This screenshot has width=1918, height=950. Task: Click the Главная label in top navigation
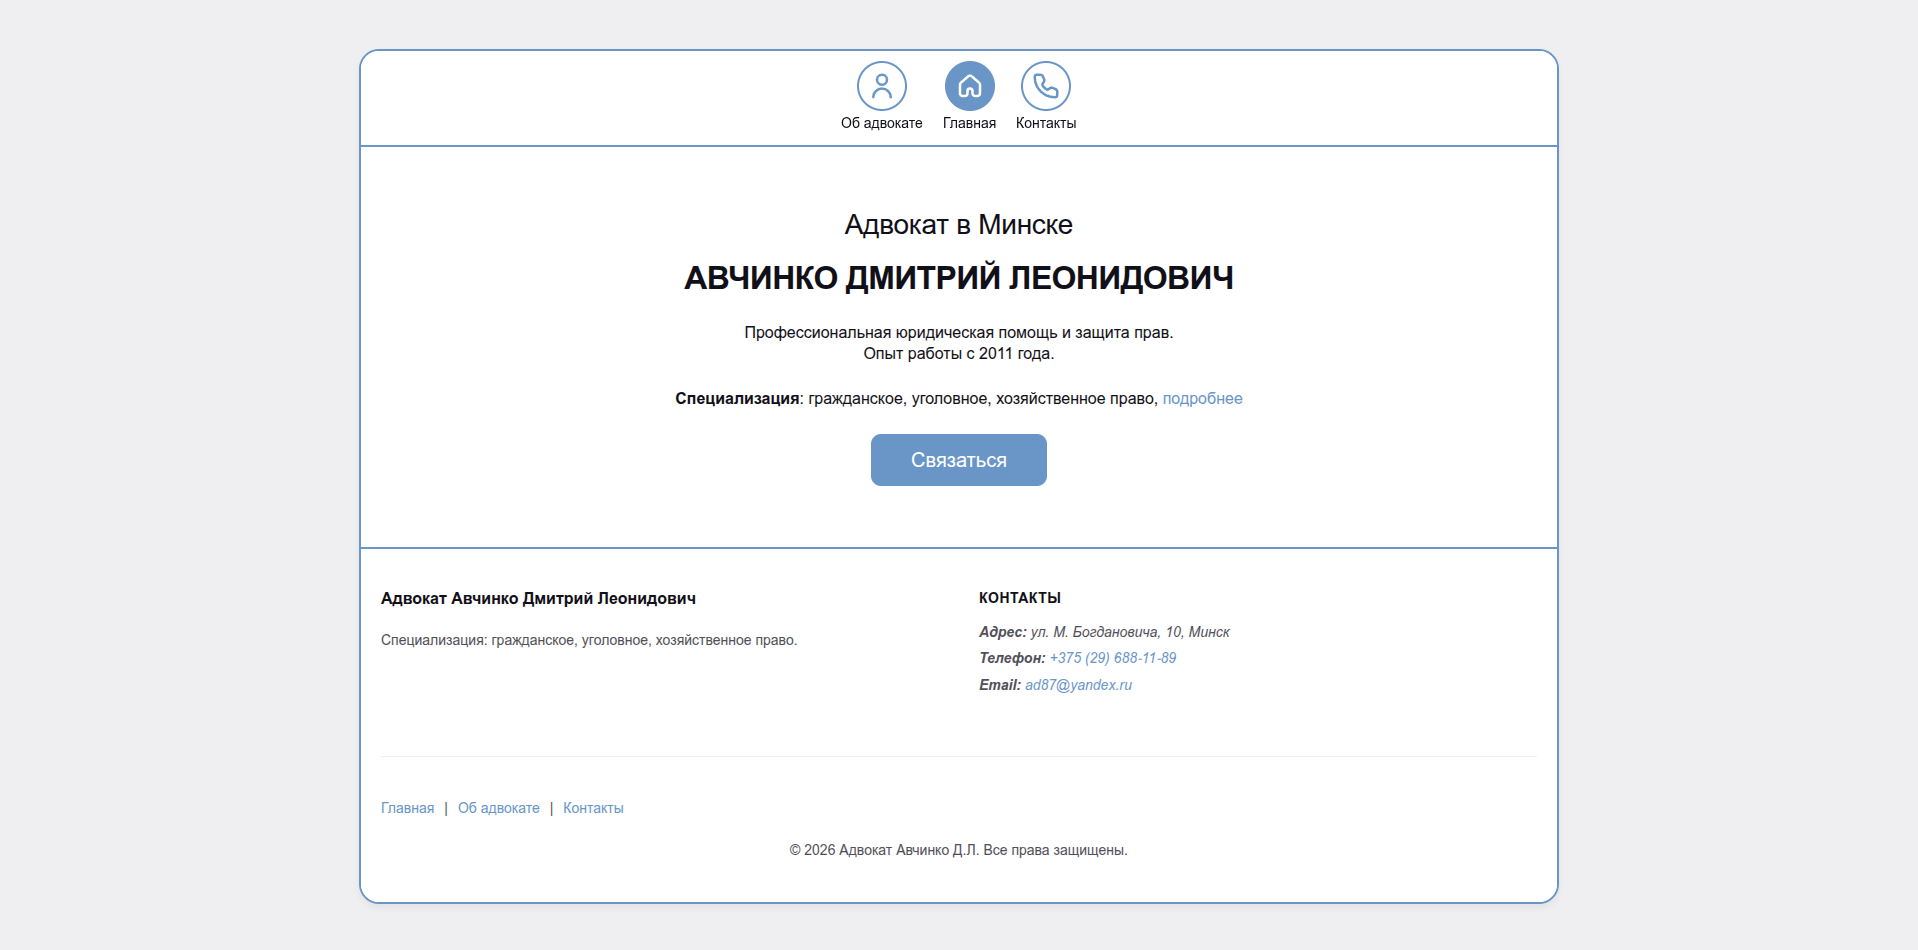(969, 123)
